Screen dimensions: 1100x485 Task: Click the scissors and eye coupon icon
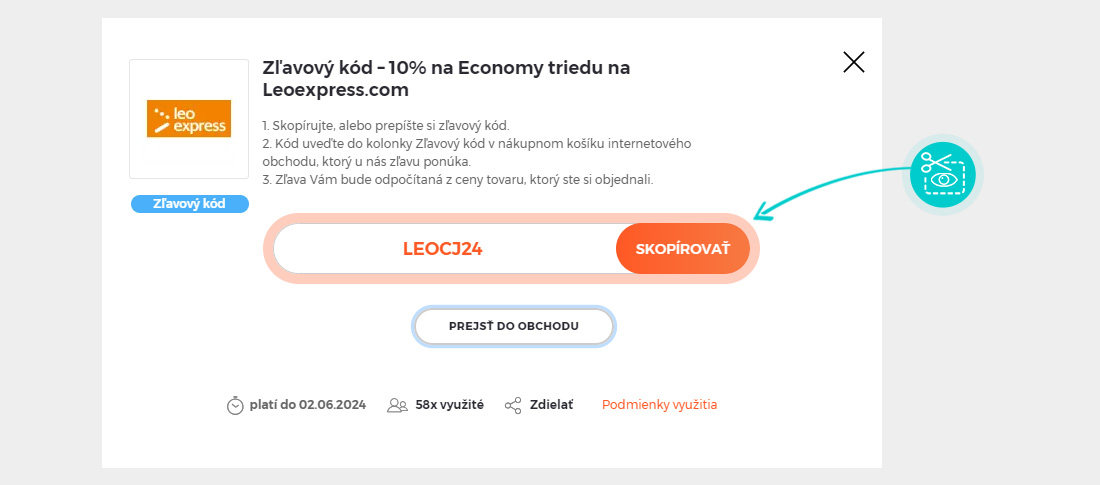(943, 175)
